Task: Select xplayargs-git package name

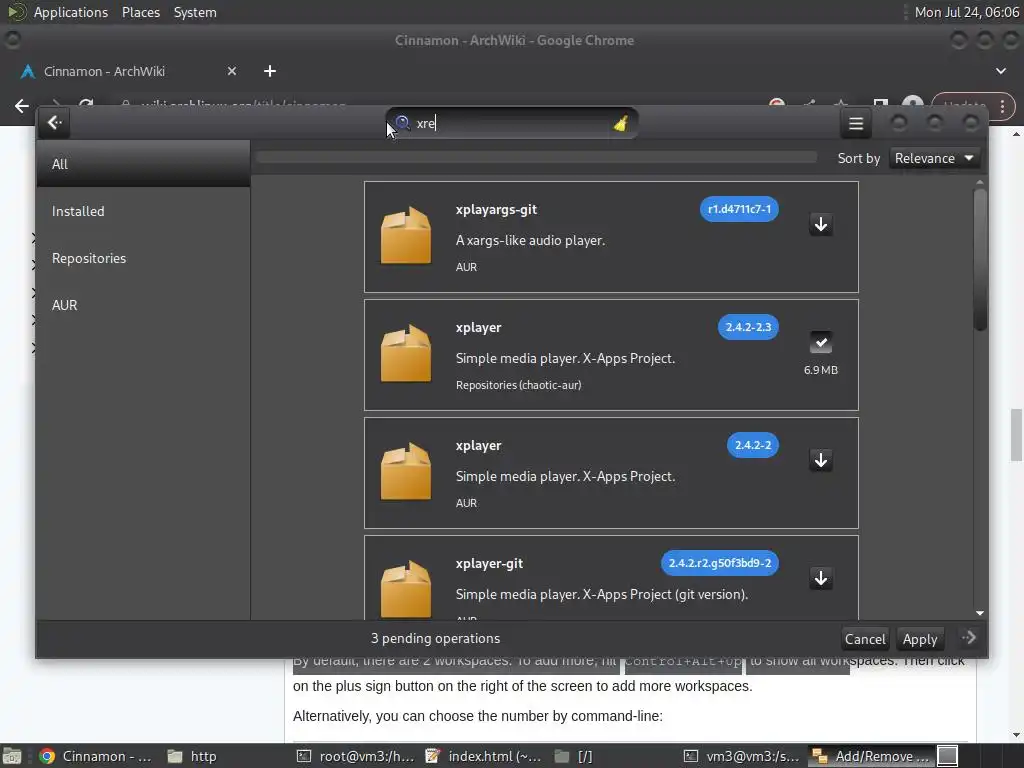Action: pos(496,209)
